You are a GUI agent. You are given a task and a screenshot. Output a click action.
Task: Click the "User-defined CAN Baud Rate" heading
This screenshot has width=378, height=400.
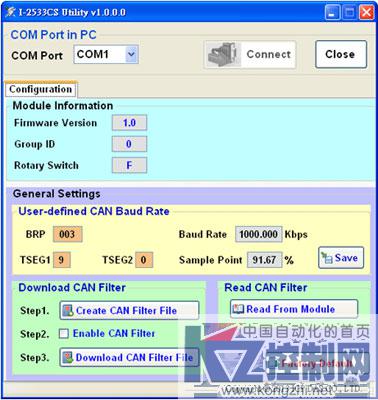pos(94,211)
